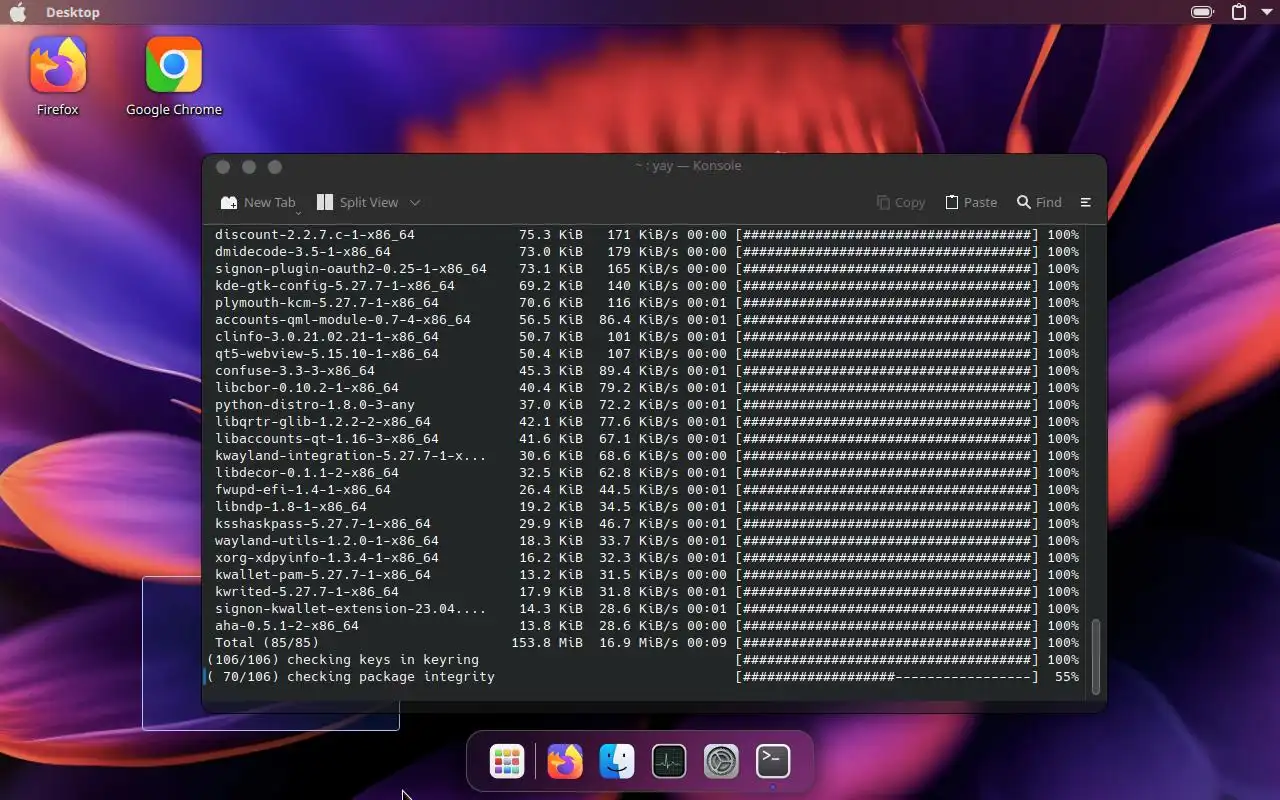The height and width of the screenshot is (800, 1280).
Task: Expand the Split View dropdown chevron
Action: 415,202
